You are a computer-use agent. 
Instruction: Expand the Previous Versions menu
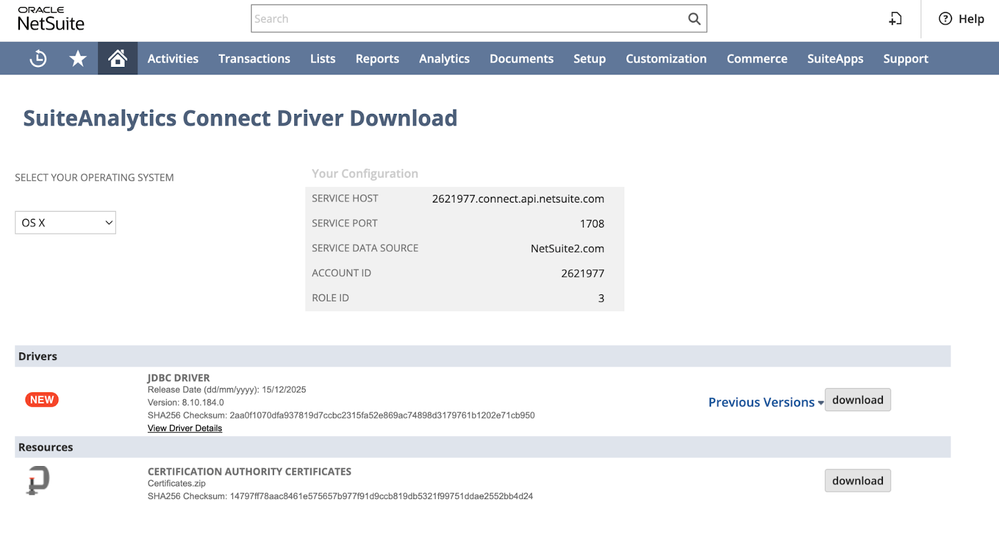[766, 402]
